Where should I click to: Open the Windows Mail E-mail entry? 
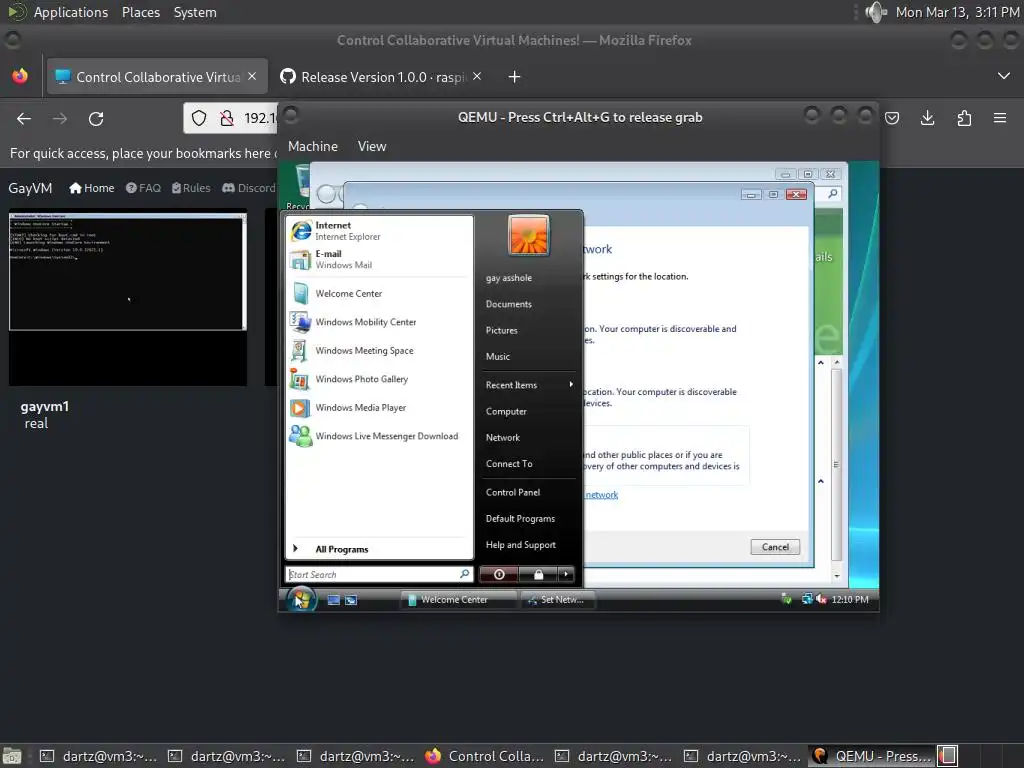pos(379,259)
